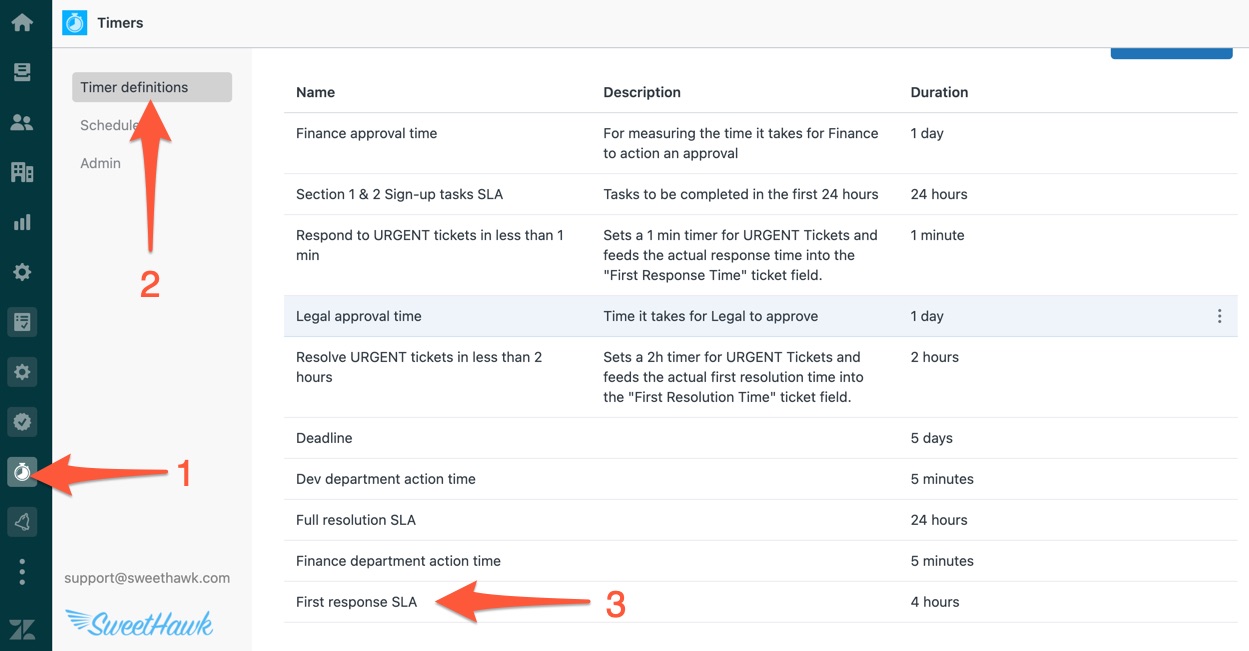This screenshot has height=651, width=1249.
Task: Open the Organizations building icon
Action: coord(22,172)
